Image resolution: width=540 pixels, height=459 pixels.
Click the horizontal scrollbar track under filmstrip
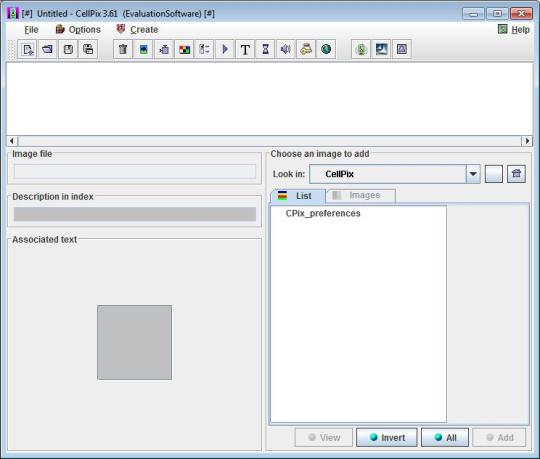click(270, 141)
